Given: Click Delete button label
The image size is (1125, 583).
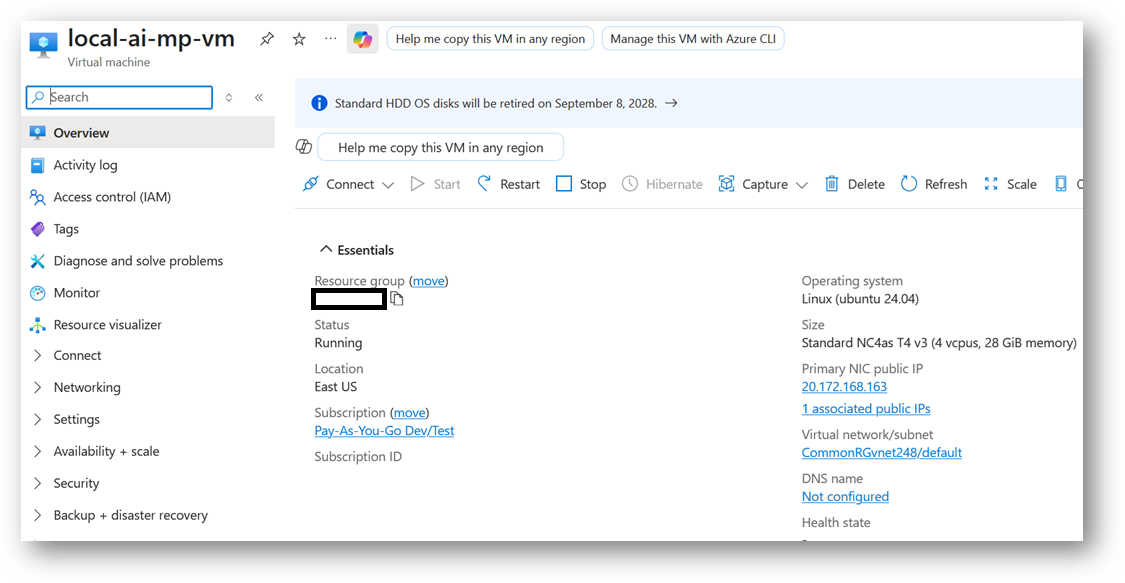Looking at the screenshot, I should pos(866,184).
